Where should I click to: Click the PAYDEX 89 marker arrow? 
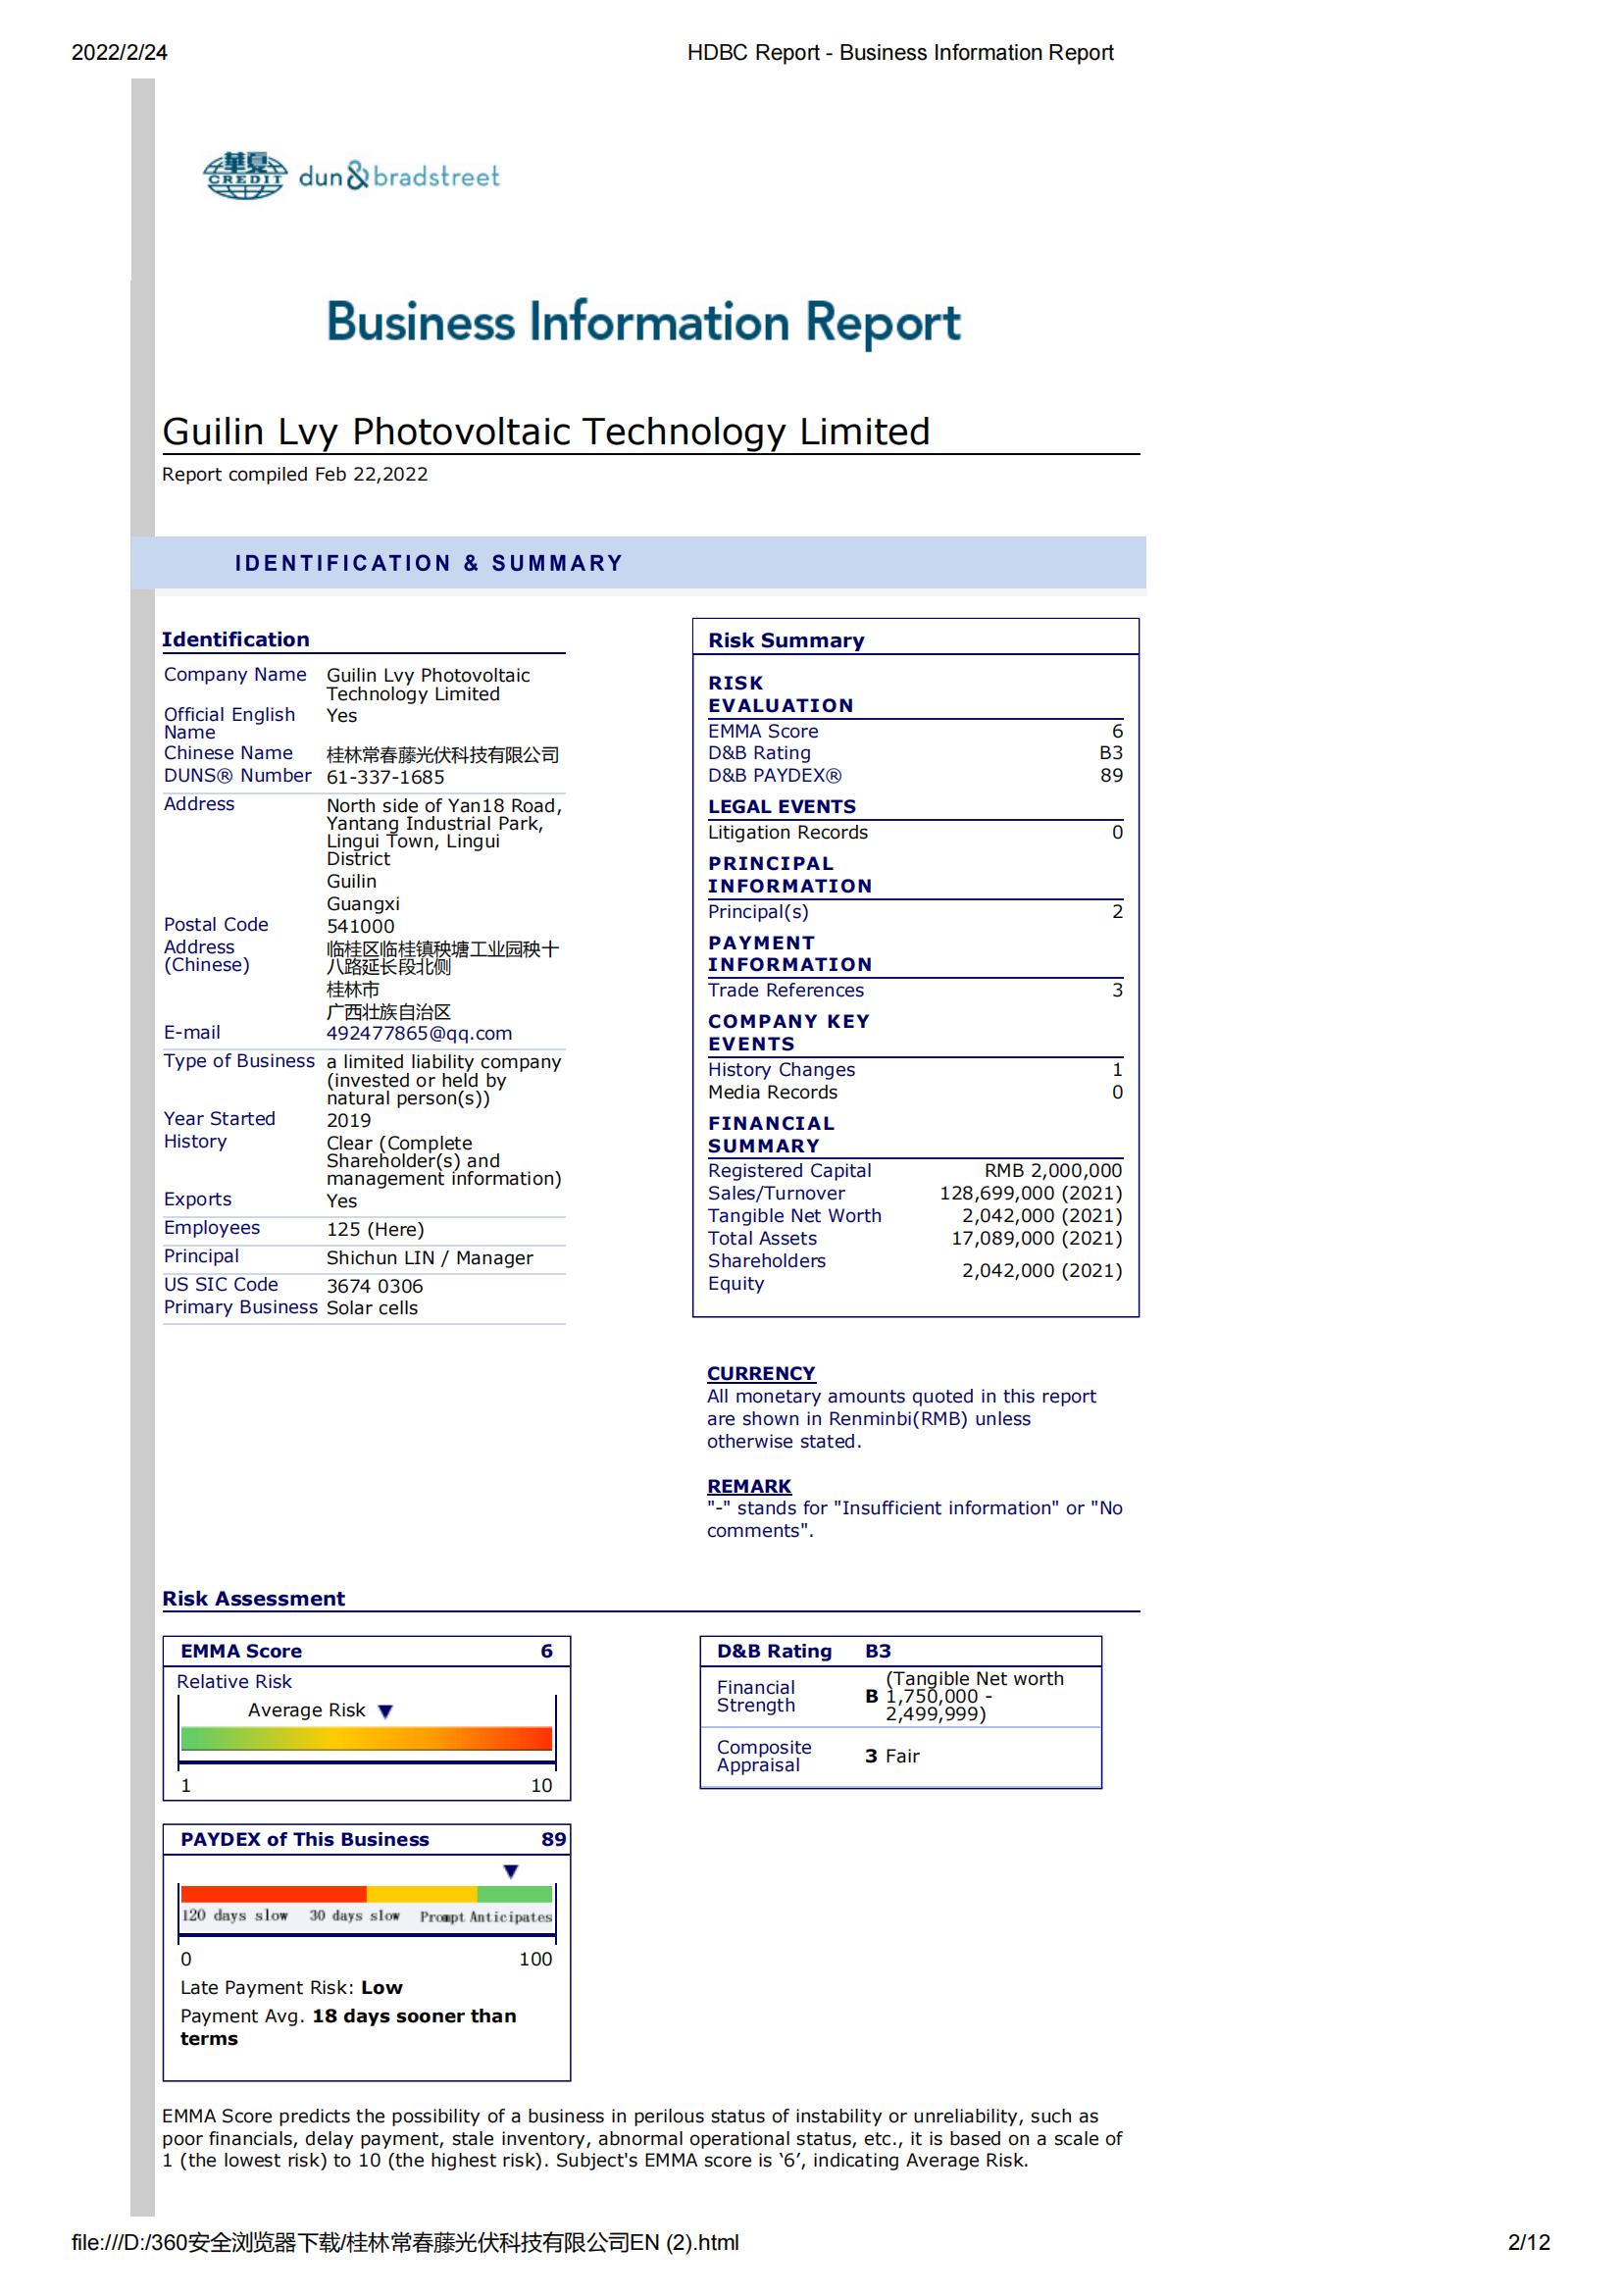(510, 1871)
